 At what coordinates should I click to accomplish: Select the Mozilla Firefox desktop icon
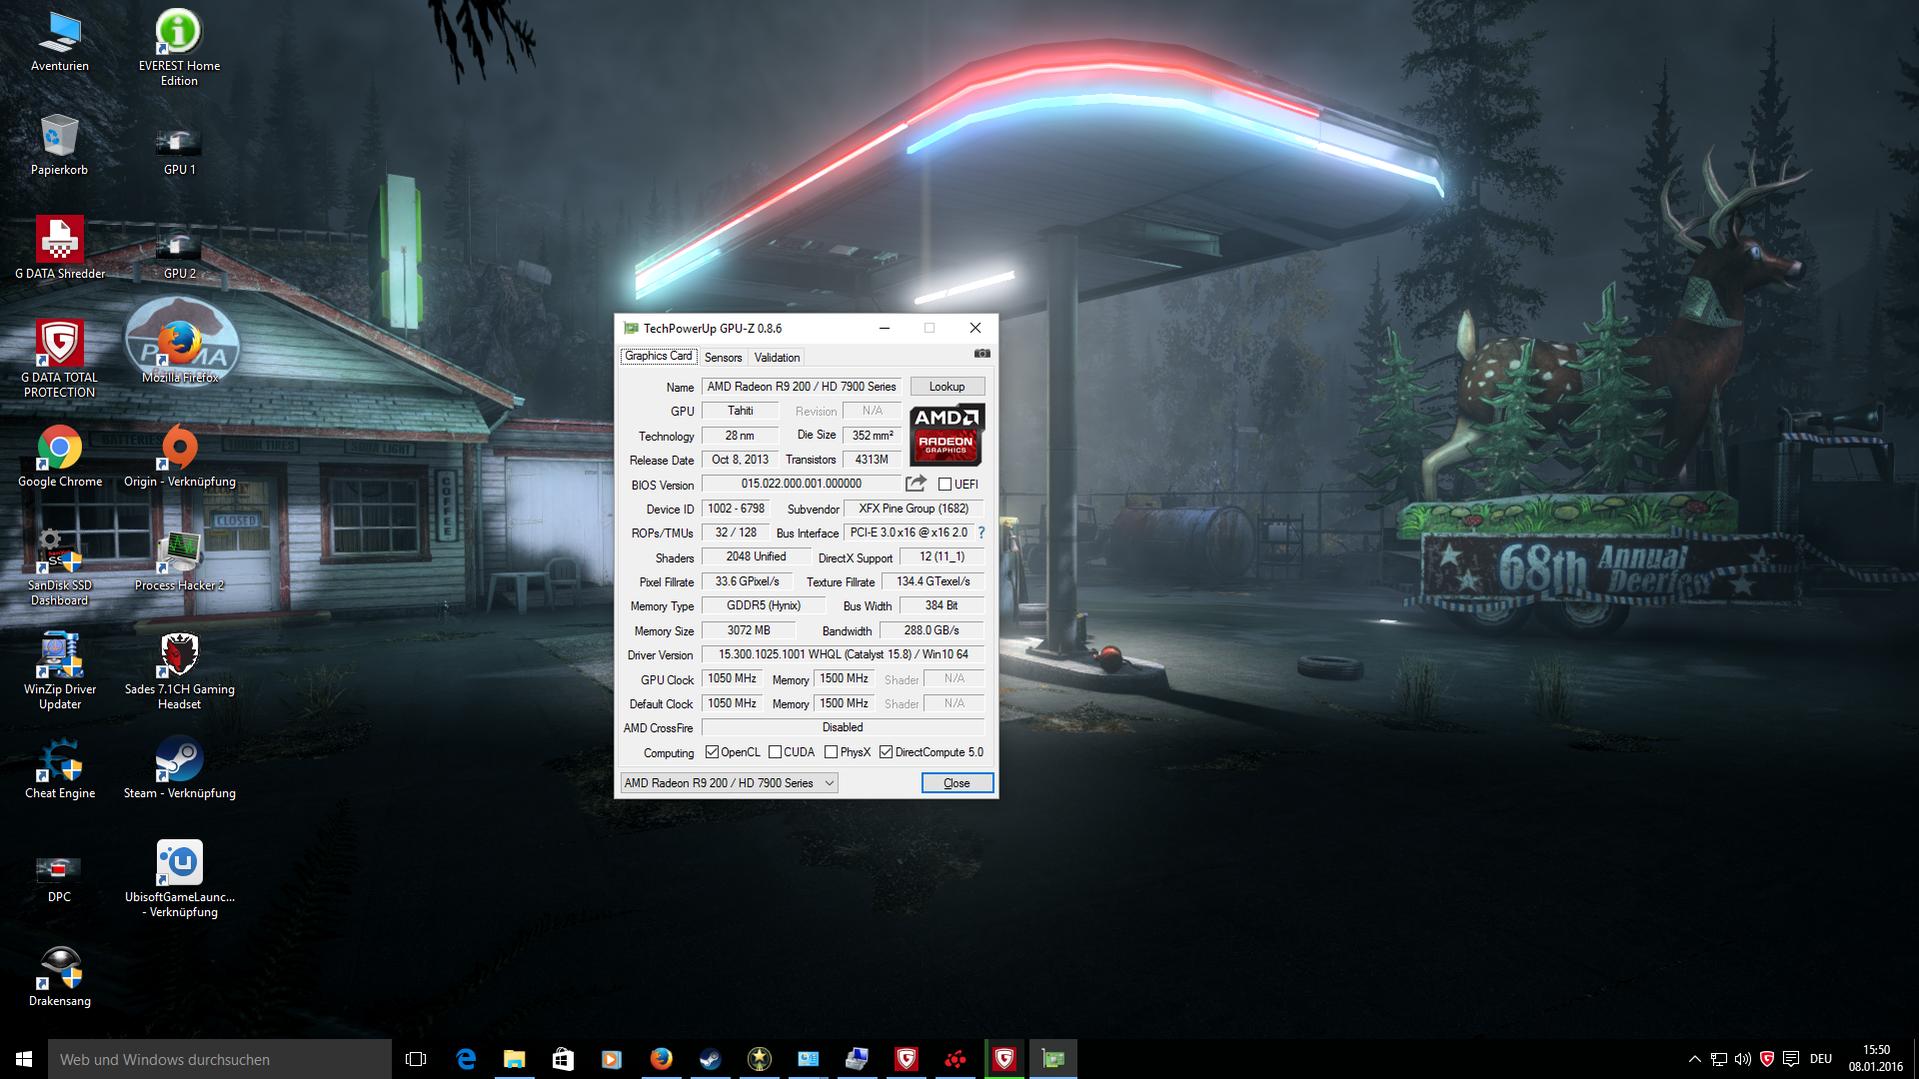point(179,352)
